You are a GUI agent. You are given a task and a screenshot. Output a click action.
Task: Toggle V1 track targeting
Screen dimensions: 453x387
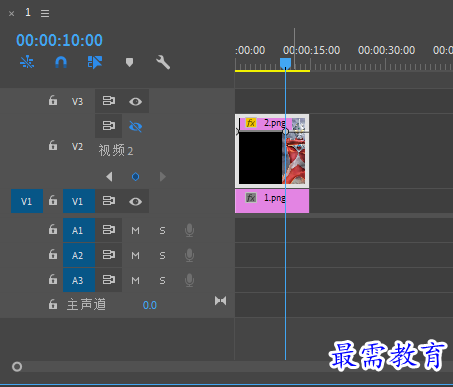79,201
